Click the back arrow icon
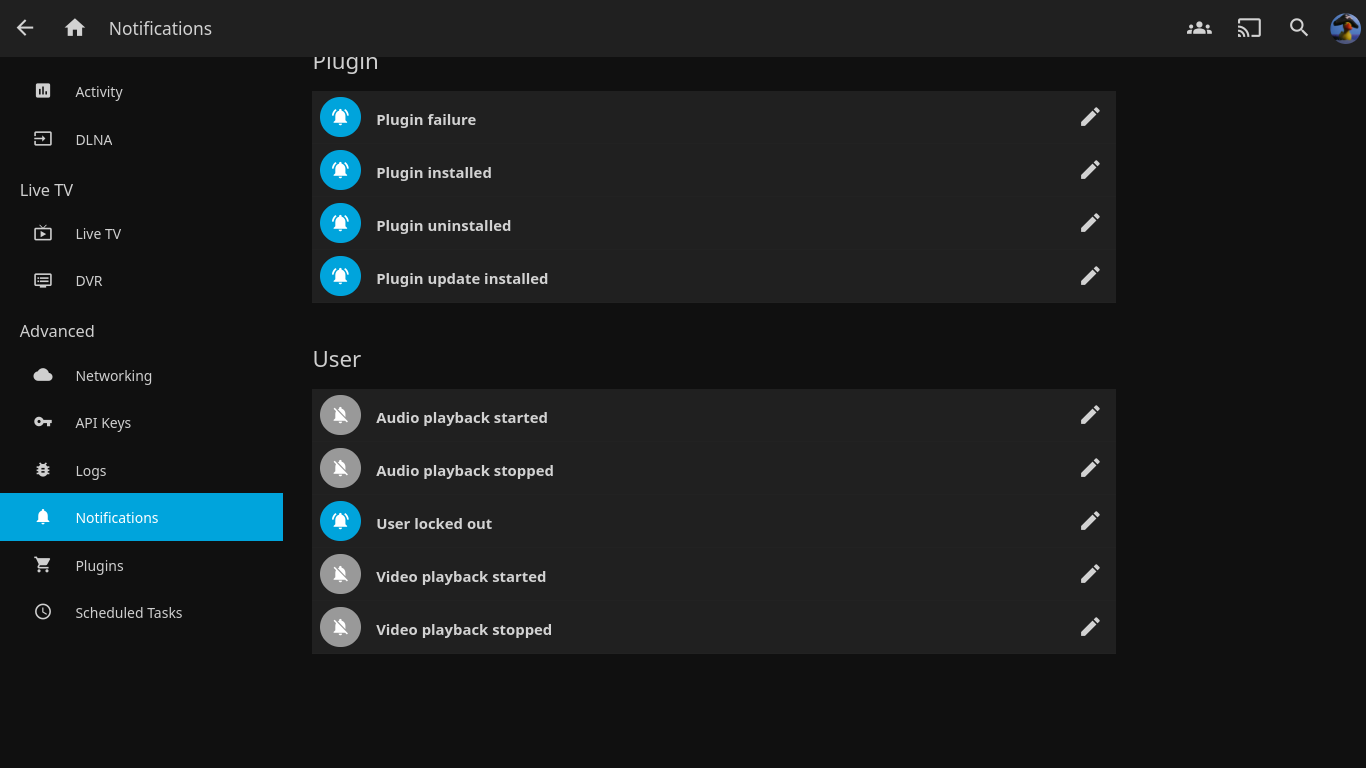The width and height of the screenshot is (1366, 768). click(x=25, y=28)
